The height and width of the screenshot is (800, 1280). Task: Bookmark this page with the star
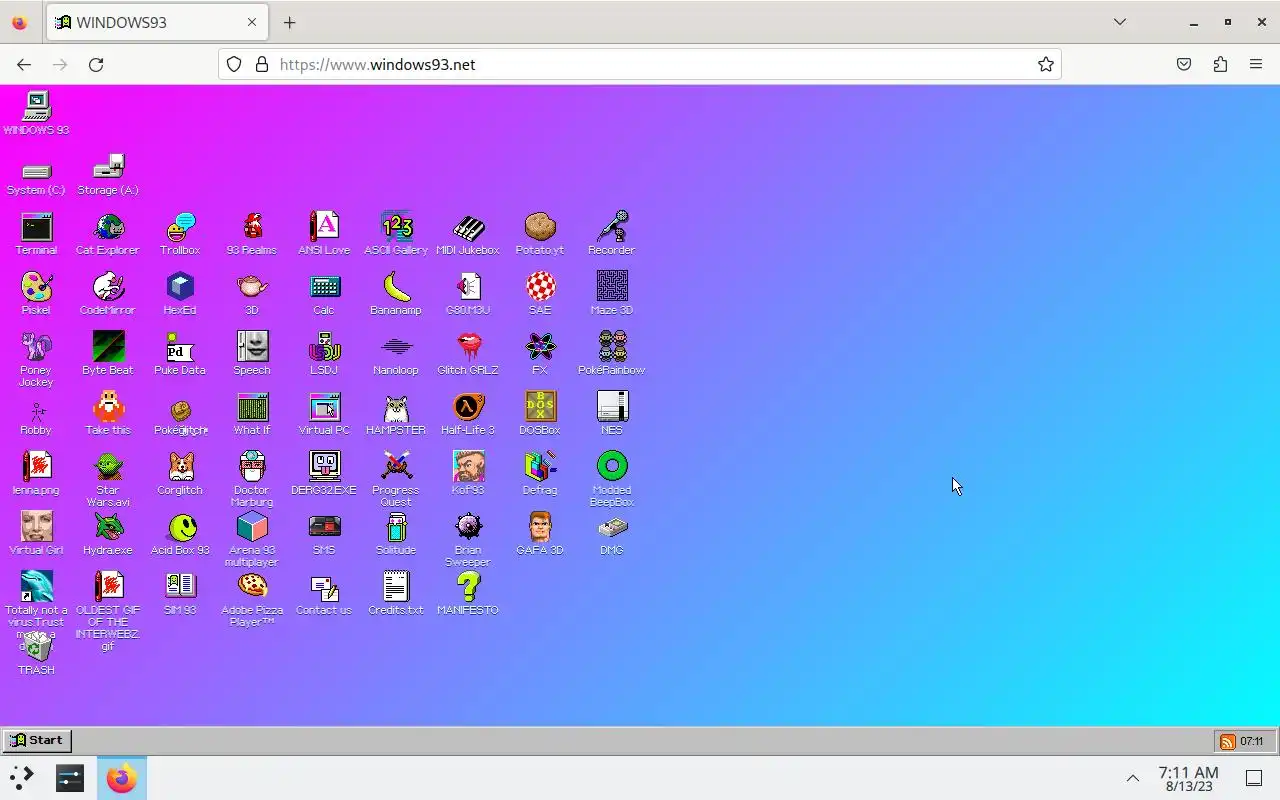[x=1046, y=64]
